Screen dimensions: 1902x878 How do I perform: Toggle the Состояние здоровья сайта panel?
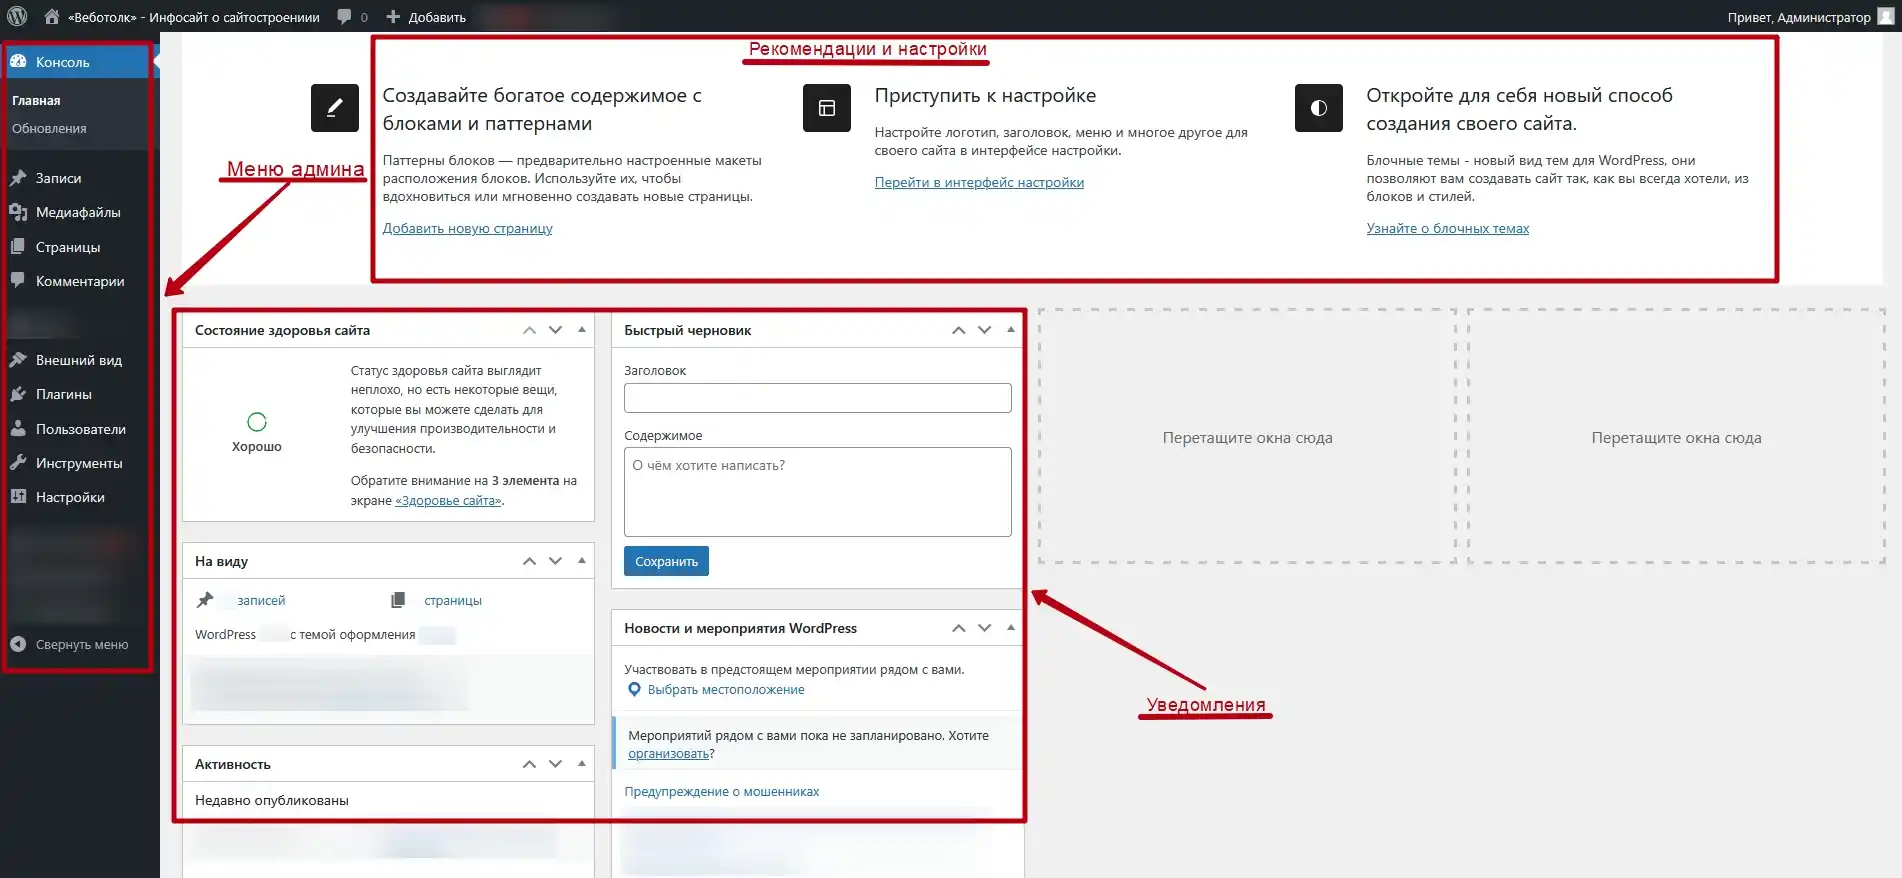[x=582, y=330]
